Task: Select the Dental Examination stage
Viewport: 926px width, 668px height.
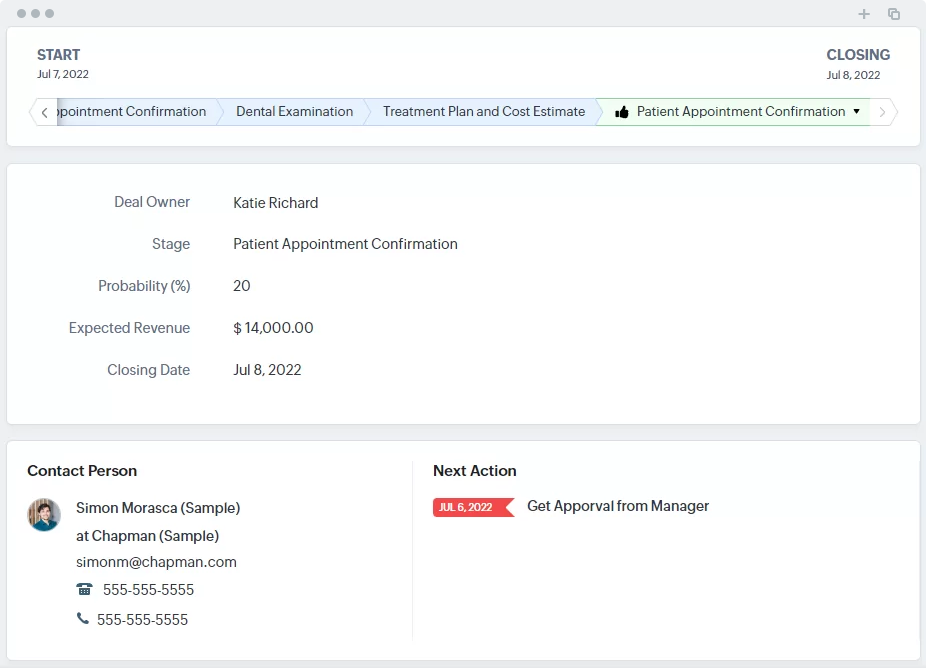Action: click(x=294, y=112)
